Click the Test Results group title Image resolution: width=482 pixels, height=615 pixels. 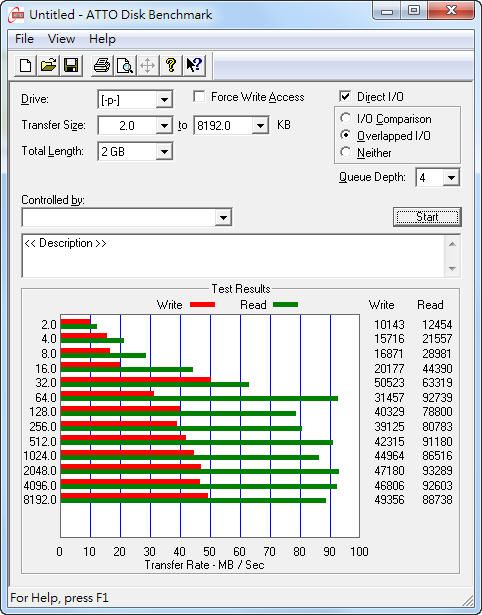click(241, 289)
